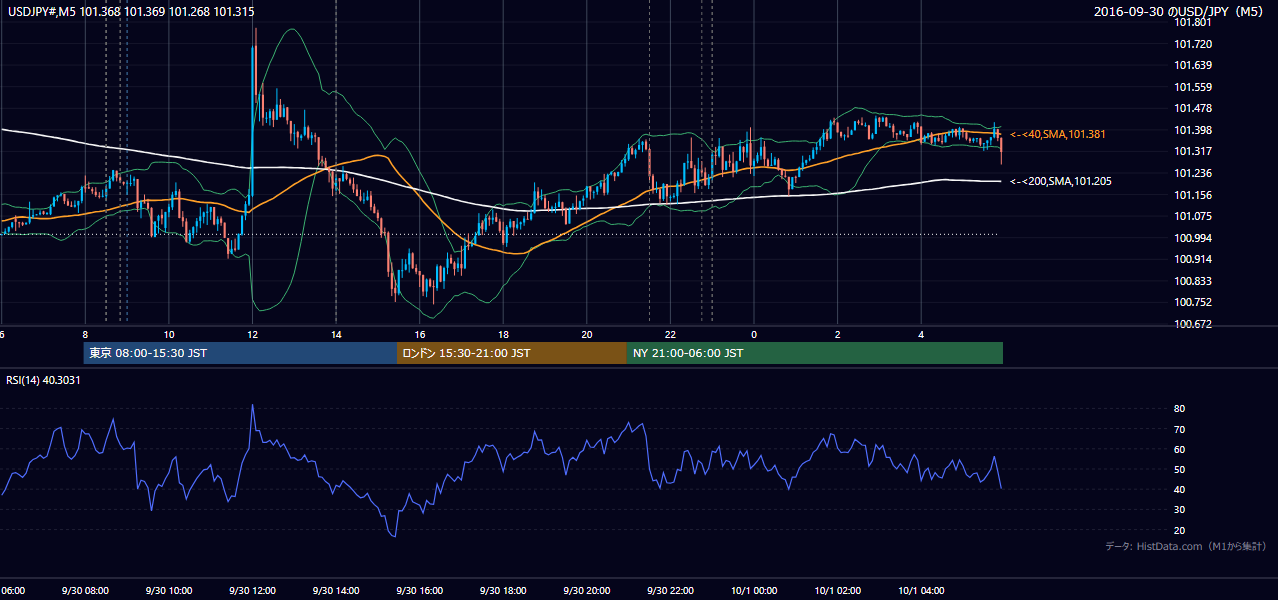Click the 9/30 12:00 bottom time label
The height and width of the screenshot is (600, 1278).
[252, 591]
